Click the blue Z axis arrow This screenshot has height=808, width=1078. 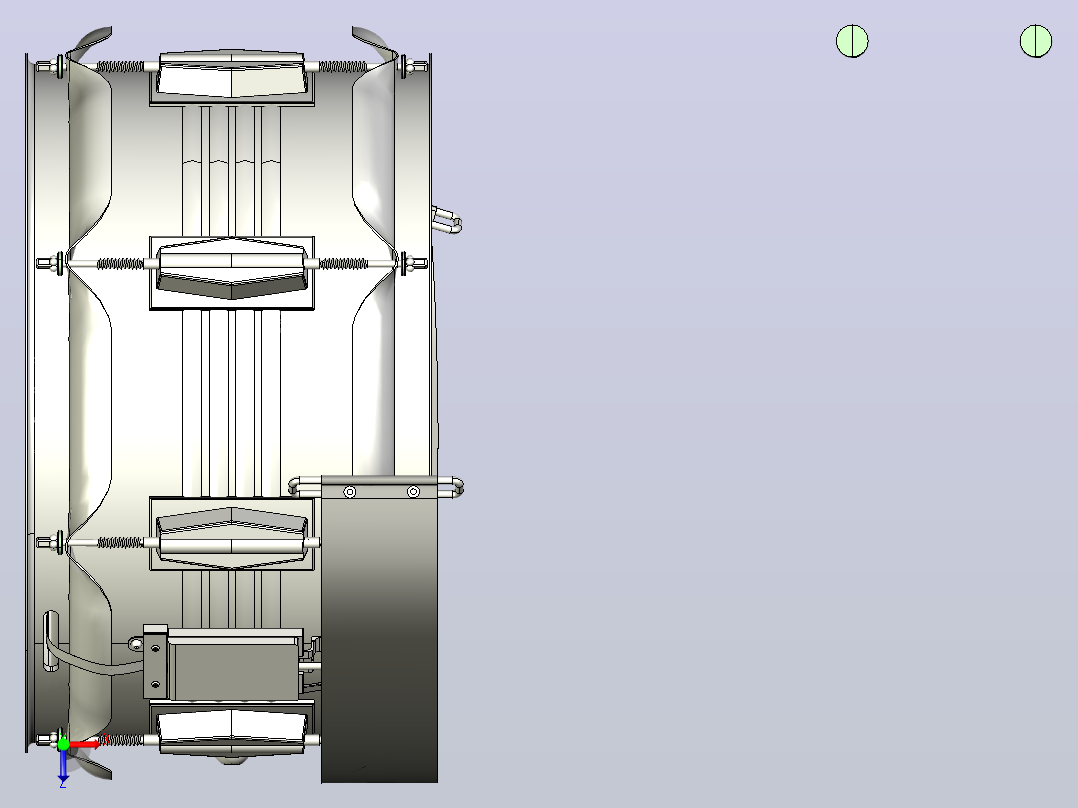pos(63,767)
